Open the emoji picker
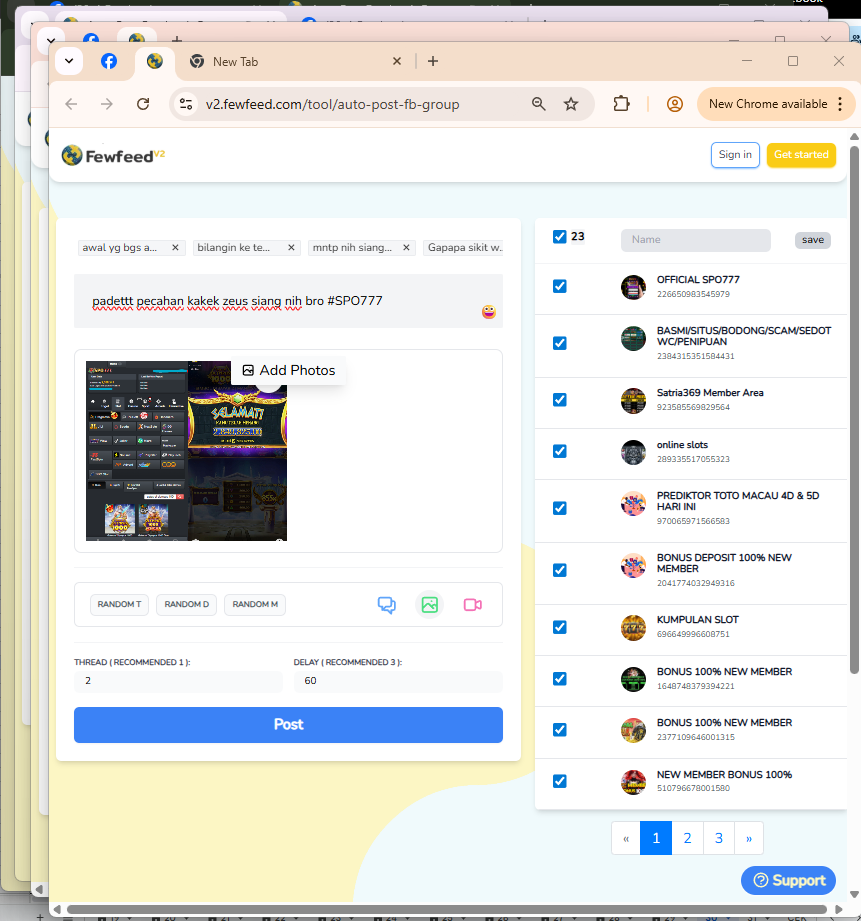 coord(489,312)
